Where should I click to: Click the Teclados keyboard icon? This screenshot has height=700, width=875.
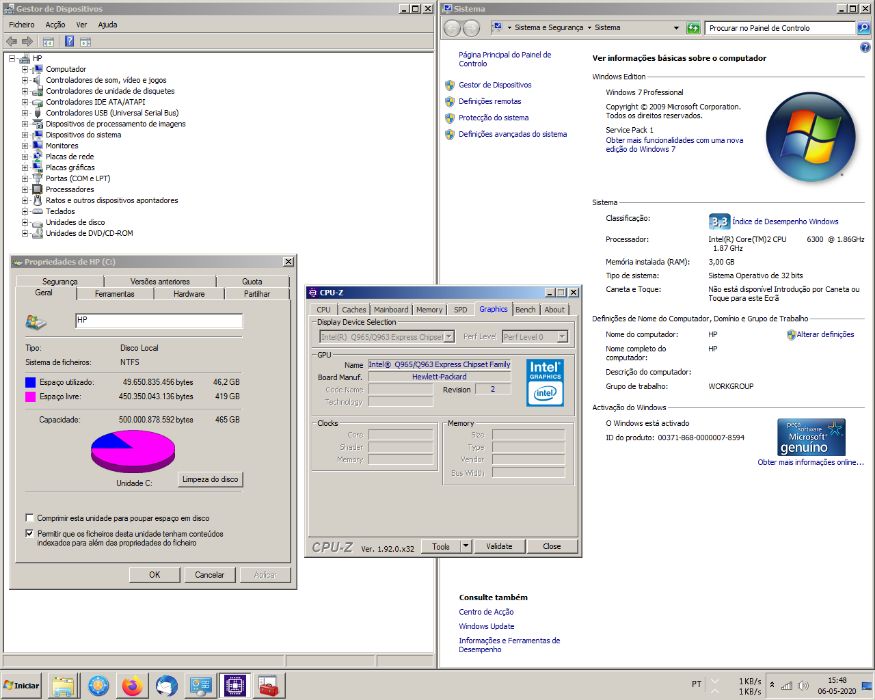point(37,211)
